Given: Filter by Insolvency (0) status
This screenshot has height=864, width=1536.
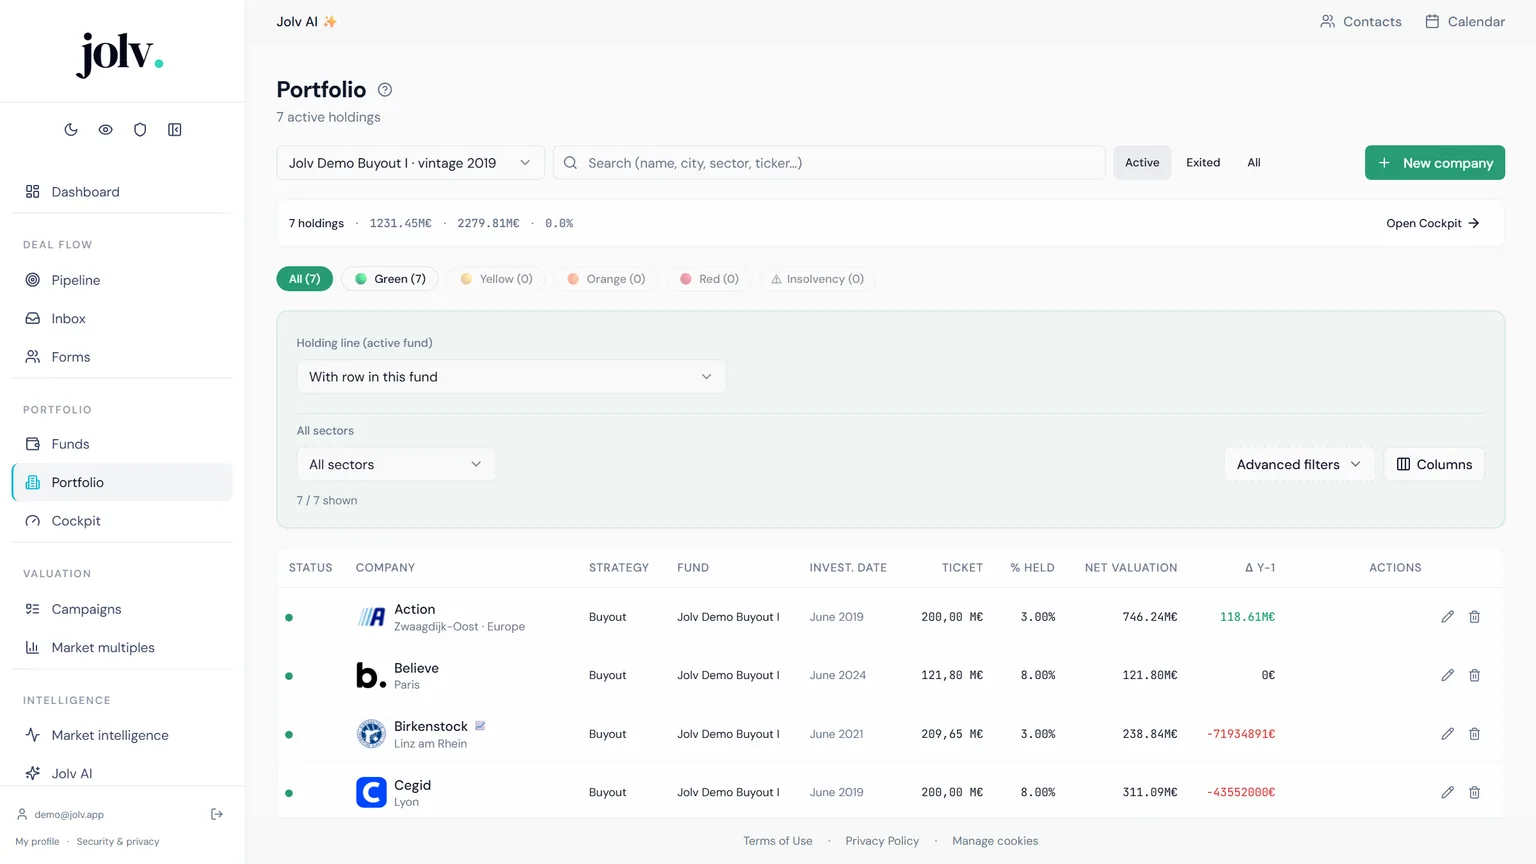Looking at the screenshot, I should [817, 279].
